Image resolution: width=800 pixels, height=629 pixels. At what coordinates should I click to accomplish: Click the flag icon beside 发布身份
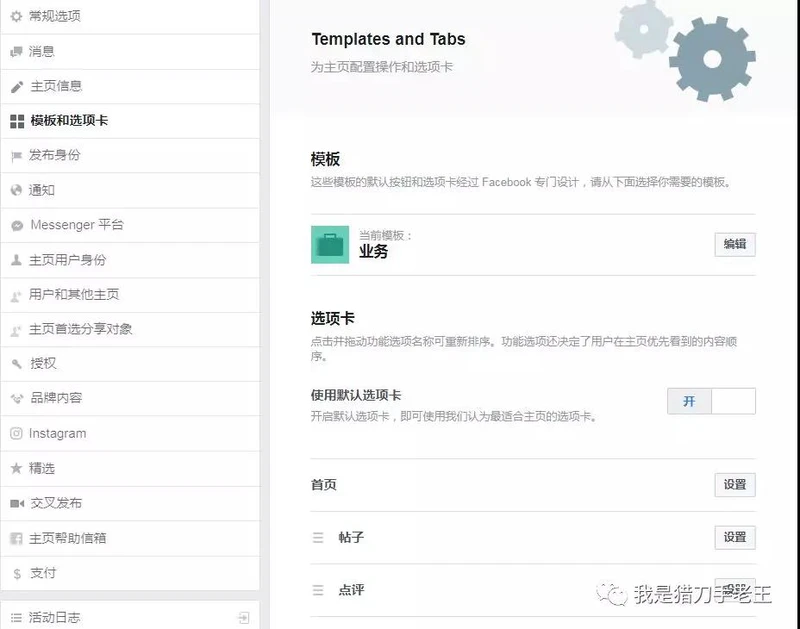(x=16, y=156)
